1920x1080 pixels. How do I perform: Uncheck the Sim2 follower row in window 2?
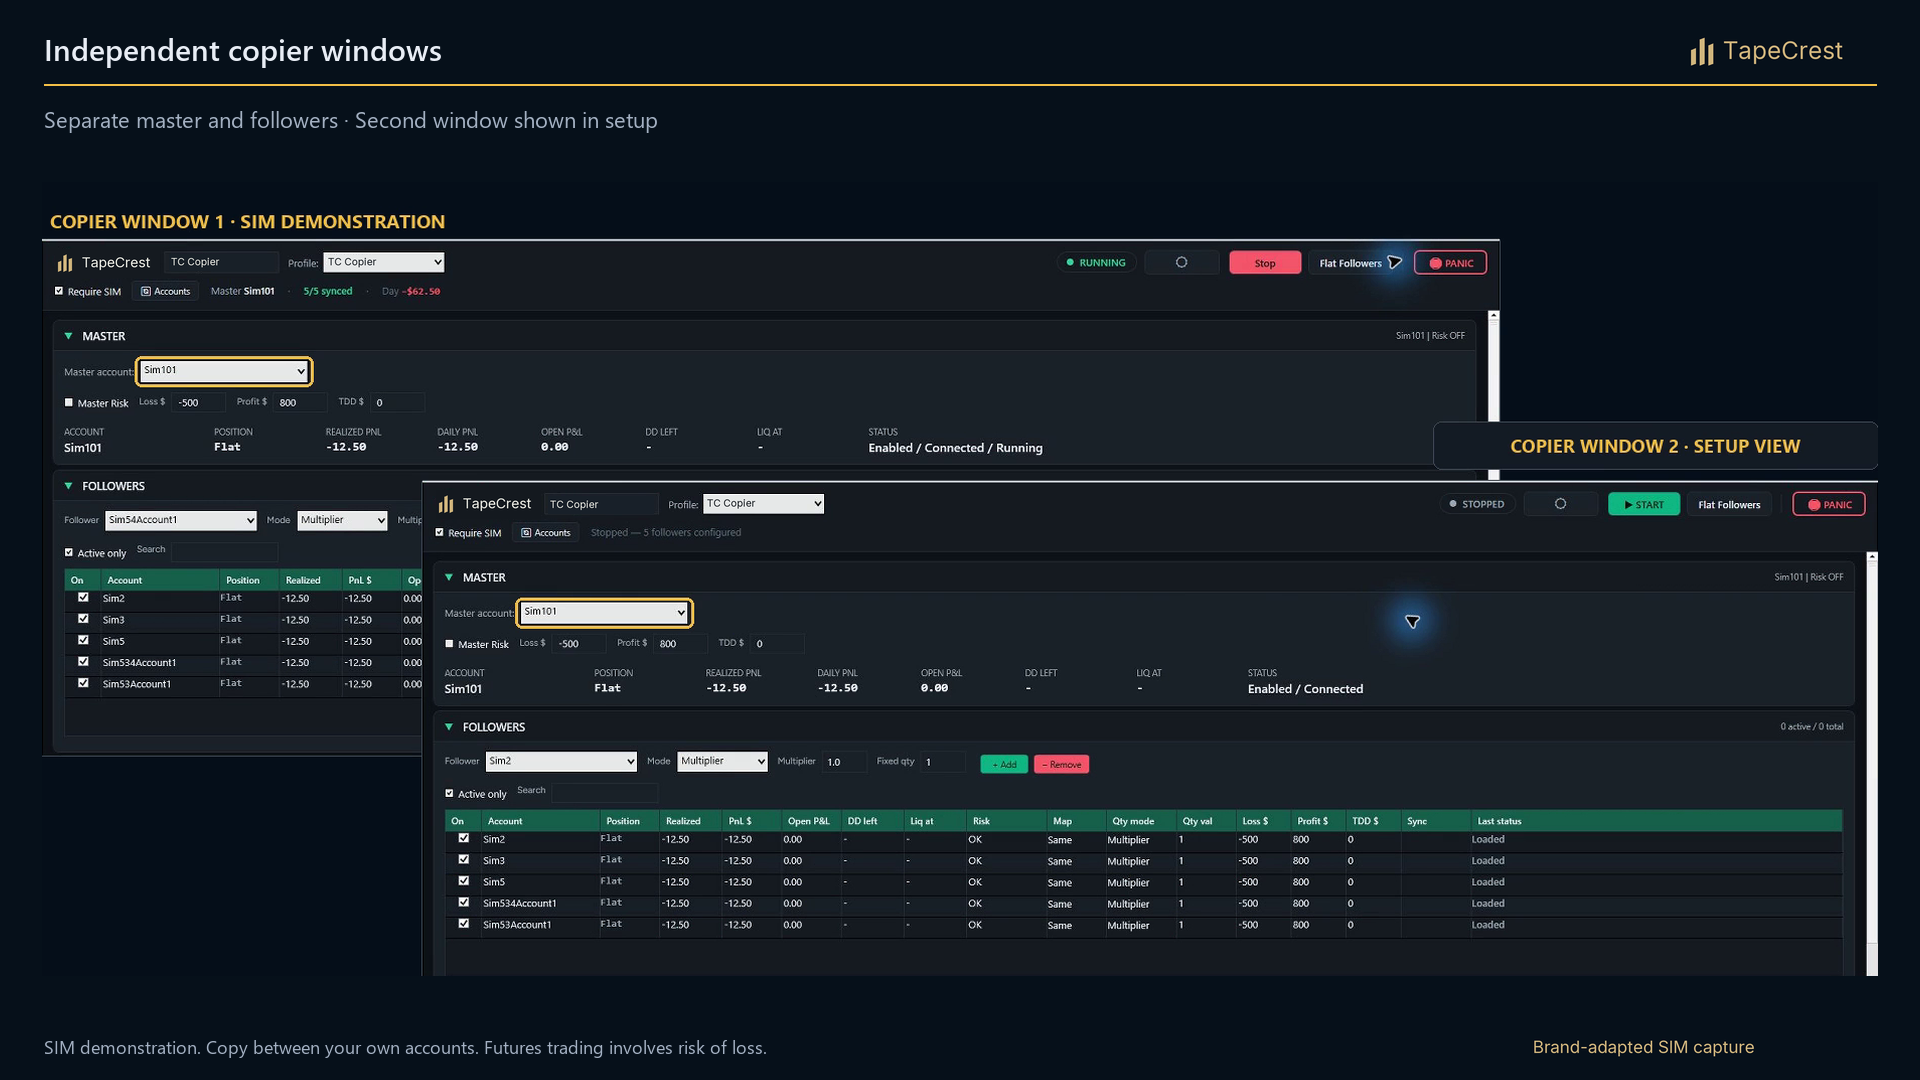coord(463,839)
